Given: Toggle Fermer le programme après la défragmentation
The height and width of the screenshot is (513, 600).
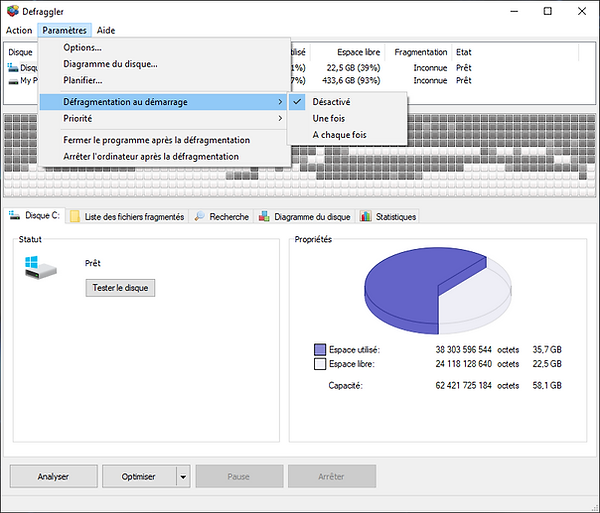Looking at the screenshot, I should coord(163,140).
